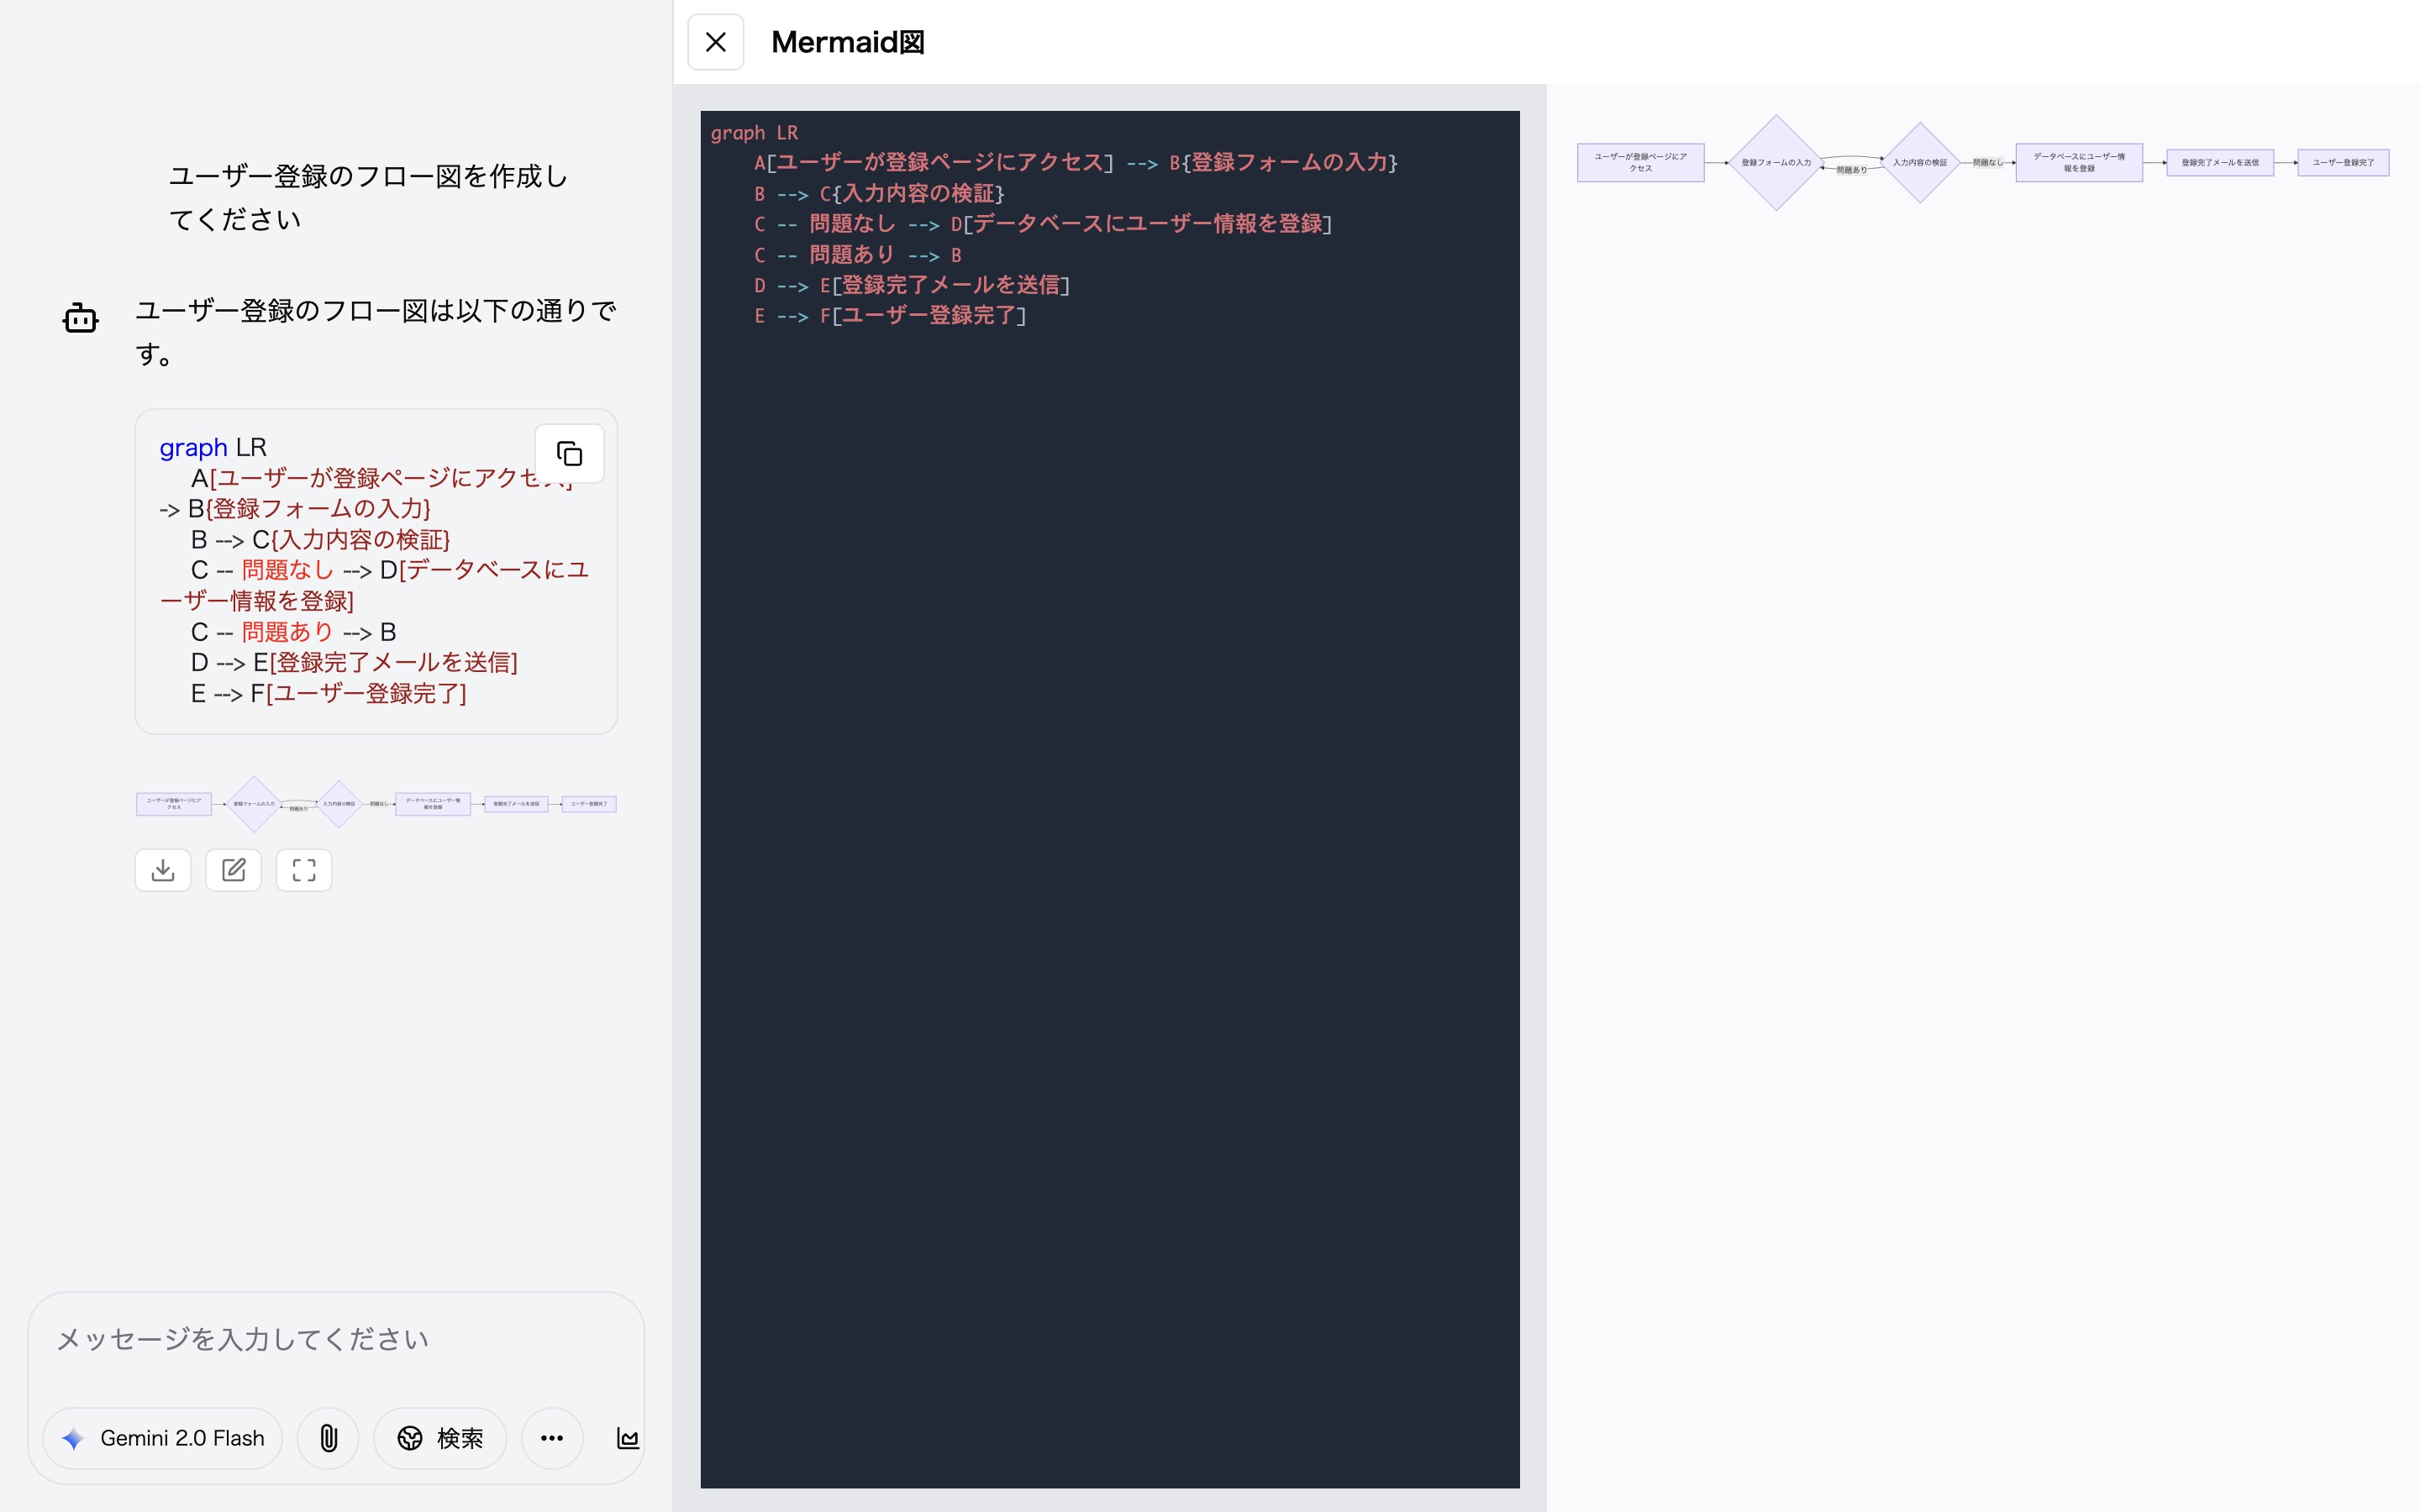
Task: Click the user message ユーザー登録のフロー図を作成してください
Action: coord(368,198)
